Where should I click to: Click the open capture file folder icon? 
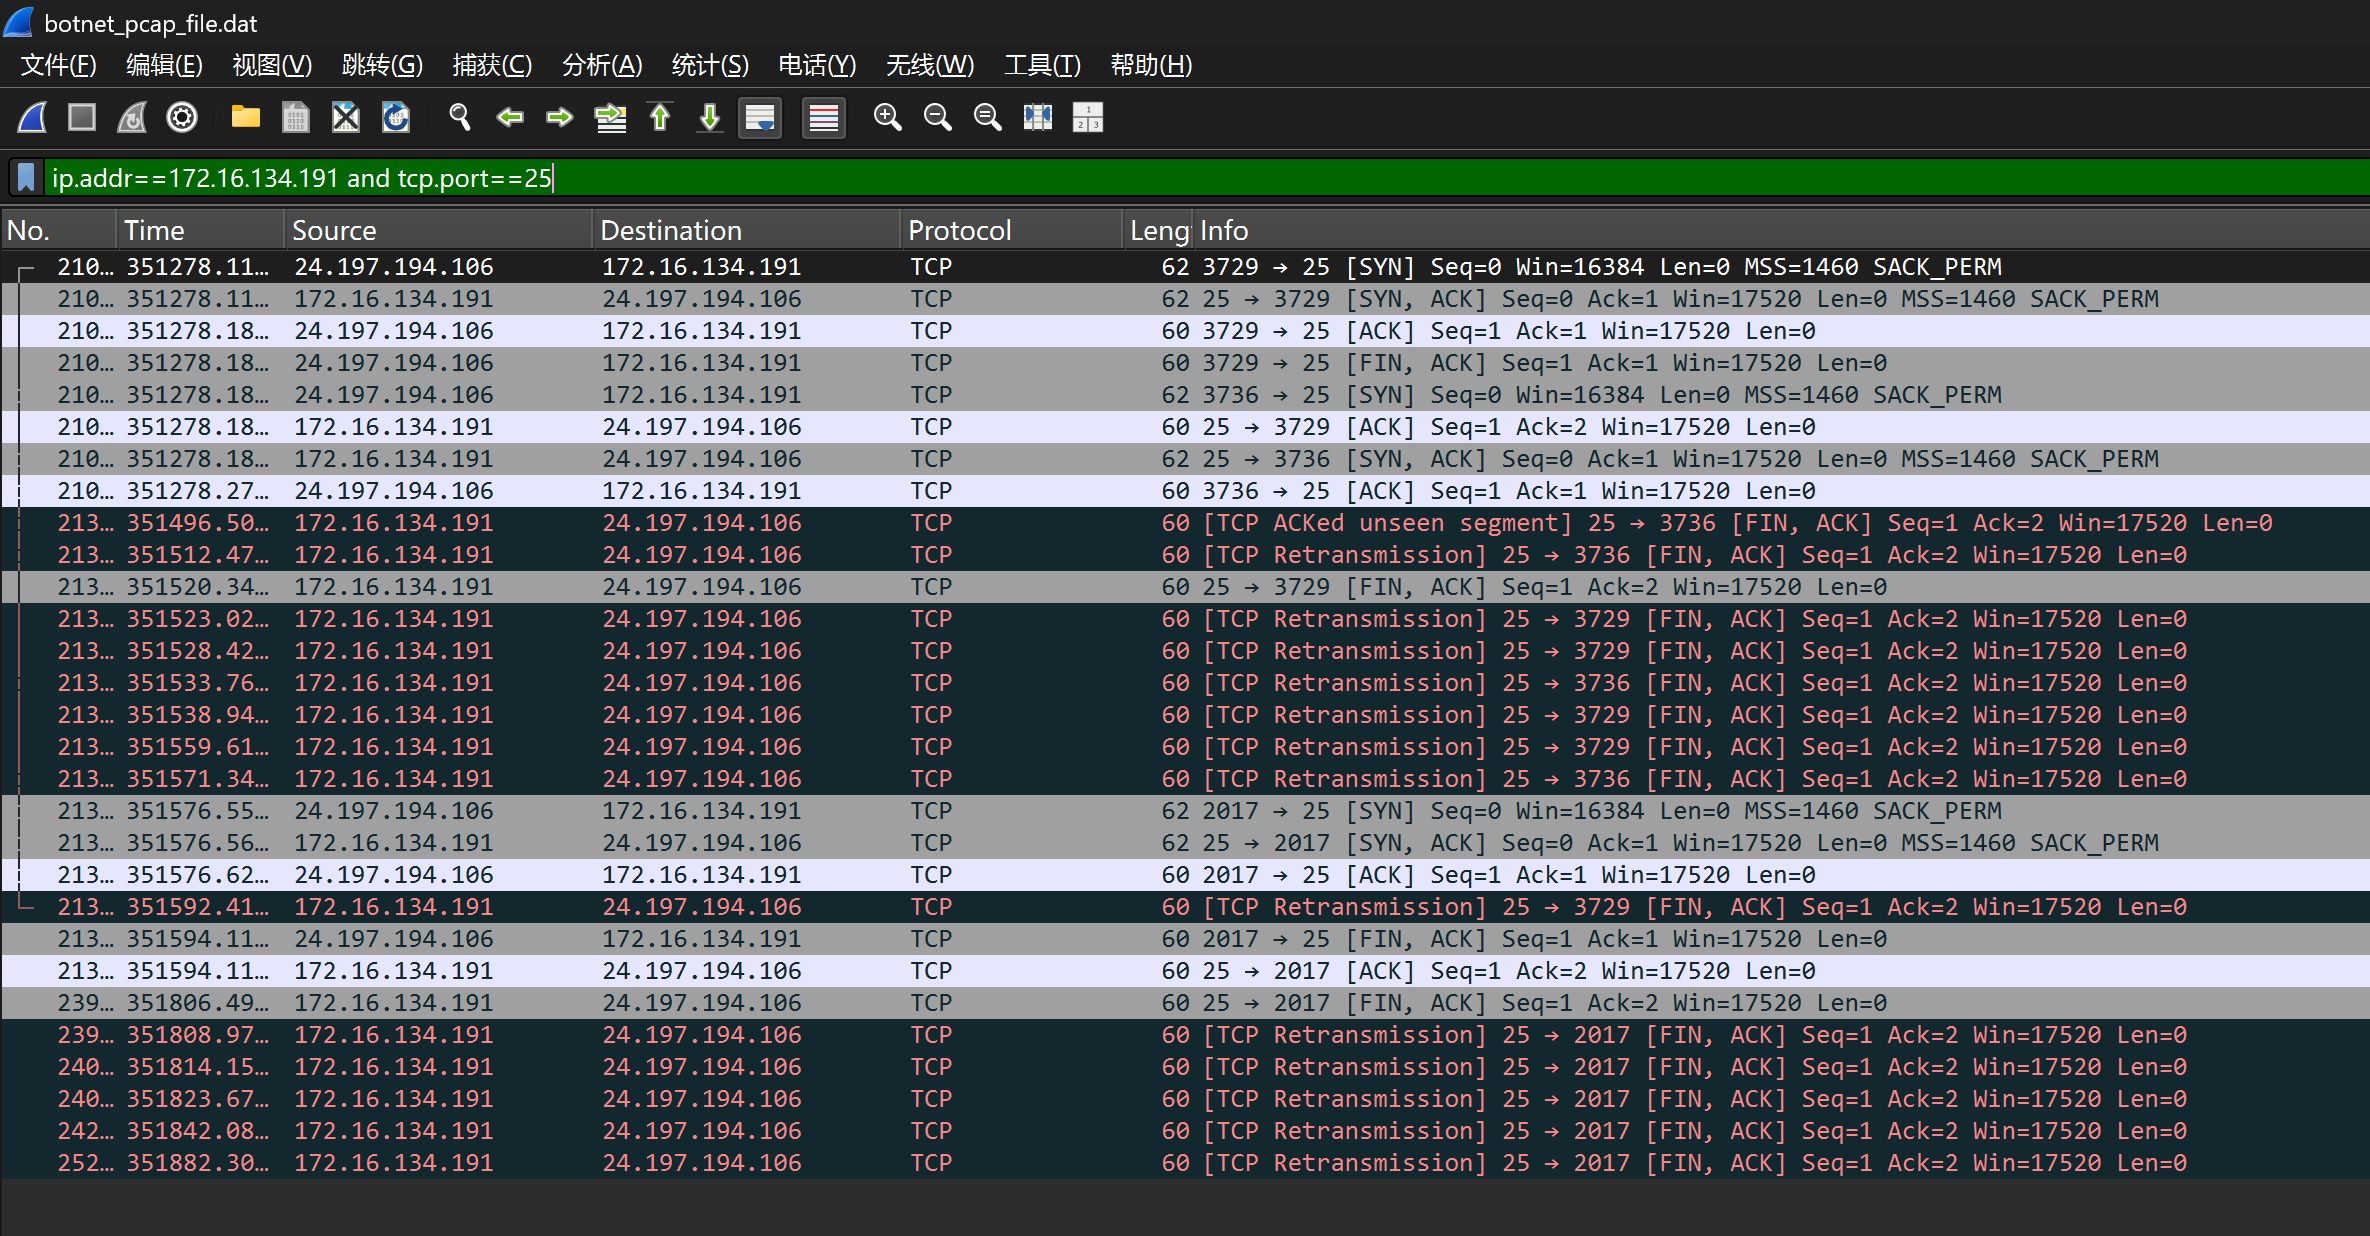245,118
